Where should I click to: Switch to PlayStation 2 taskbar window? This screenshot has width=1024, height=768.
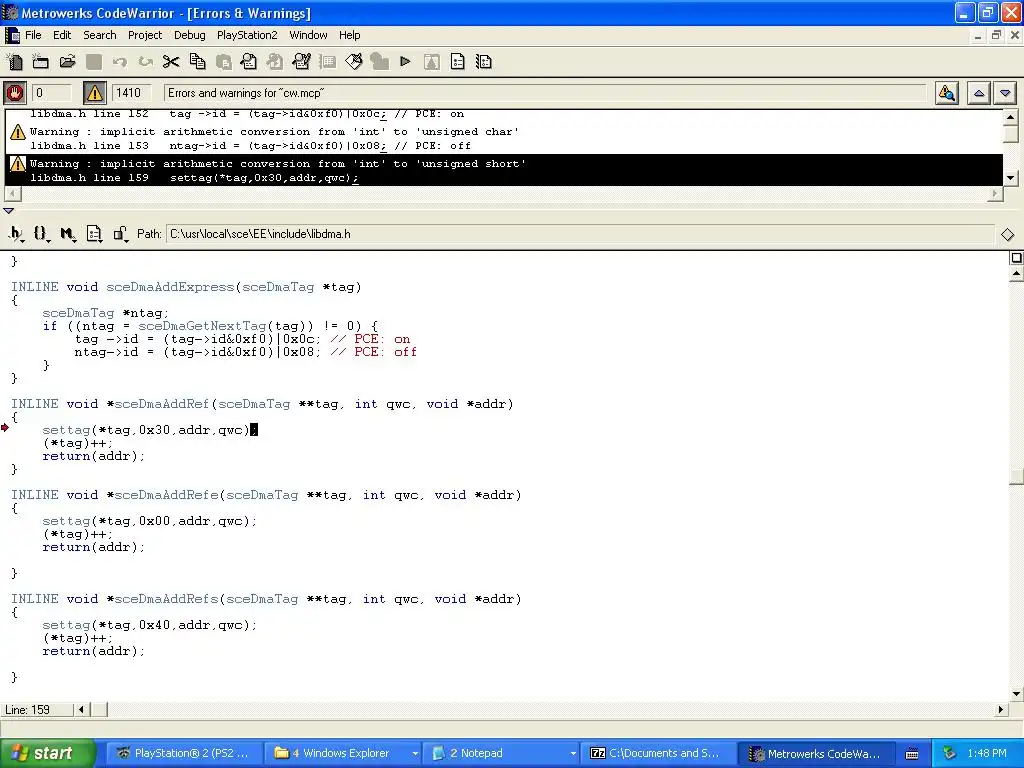pos(184,753)
